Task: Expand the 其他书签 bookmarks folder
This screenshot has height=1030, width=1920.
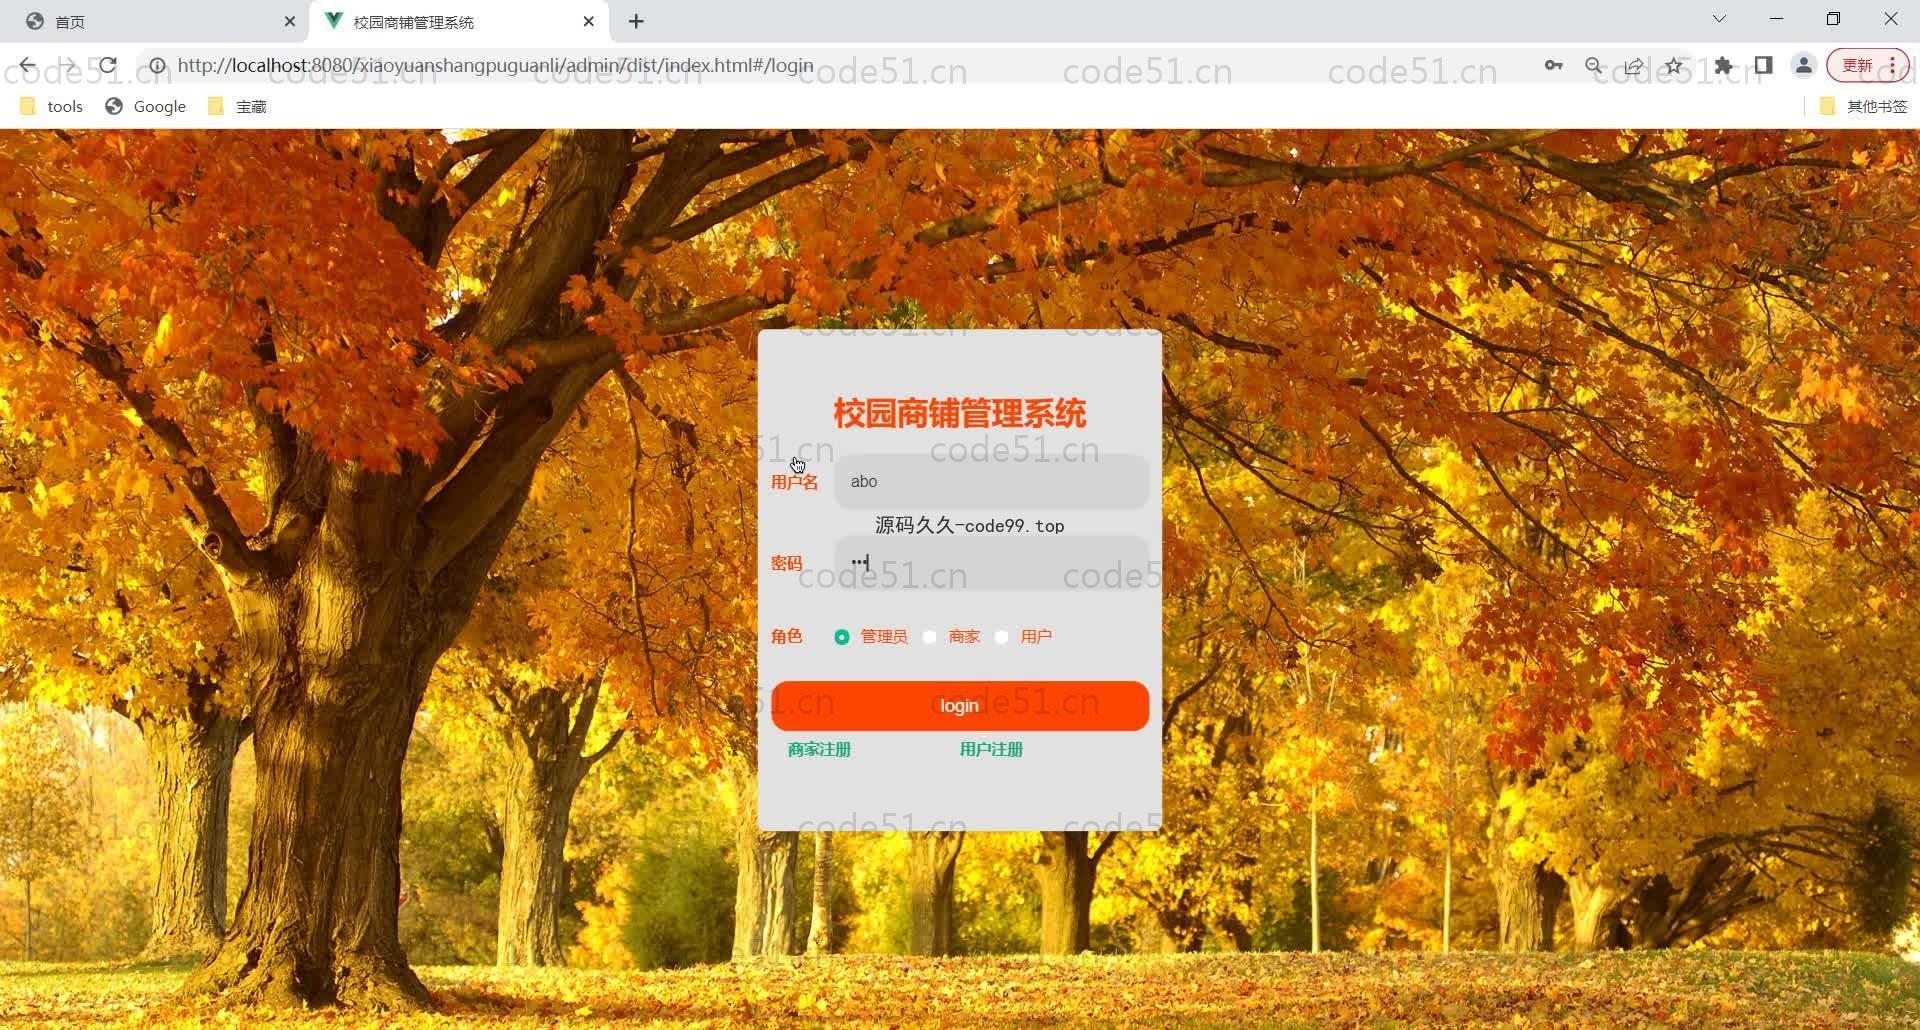Action: (1864, 106)
